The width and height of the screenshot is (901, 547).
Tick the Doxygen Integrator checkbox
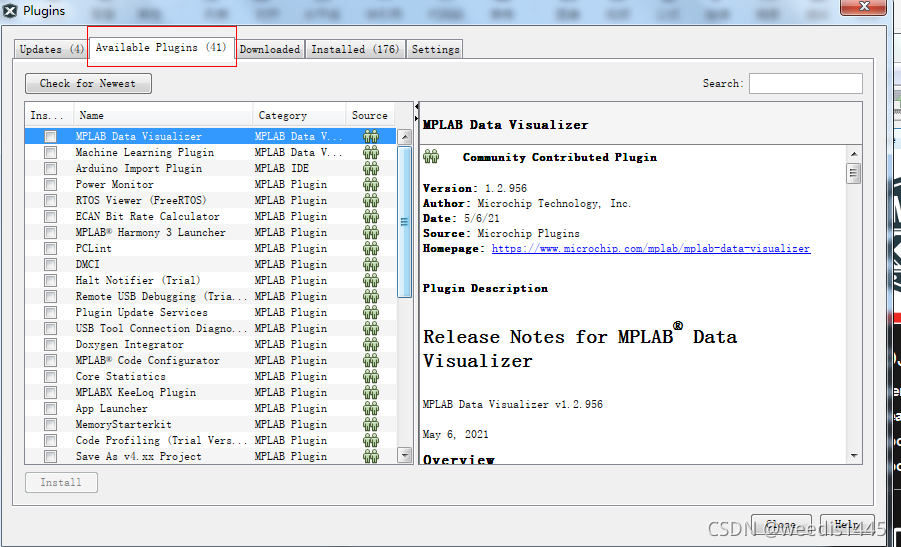(51, 345)
